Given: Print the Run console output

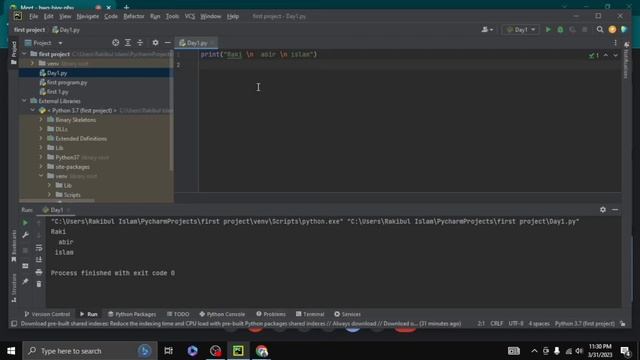Looking at the screenshot, I should click(39, 272).
